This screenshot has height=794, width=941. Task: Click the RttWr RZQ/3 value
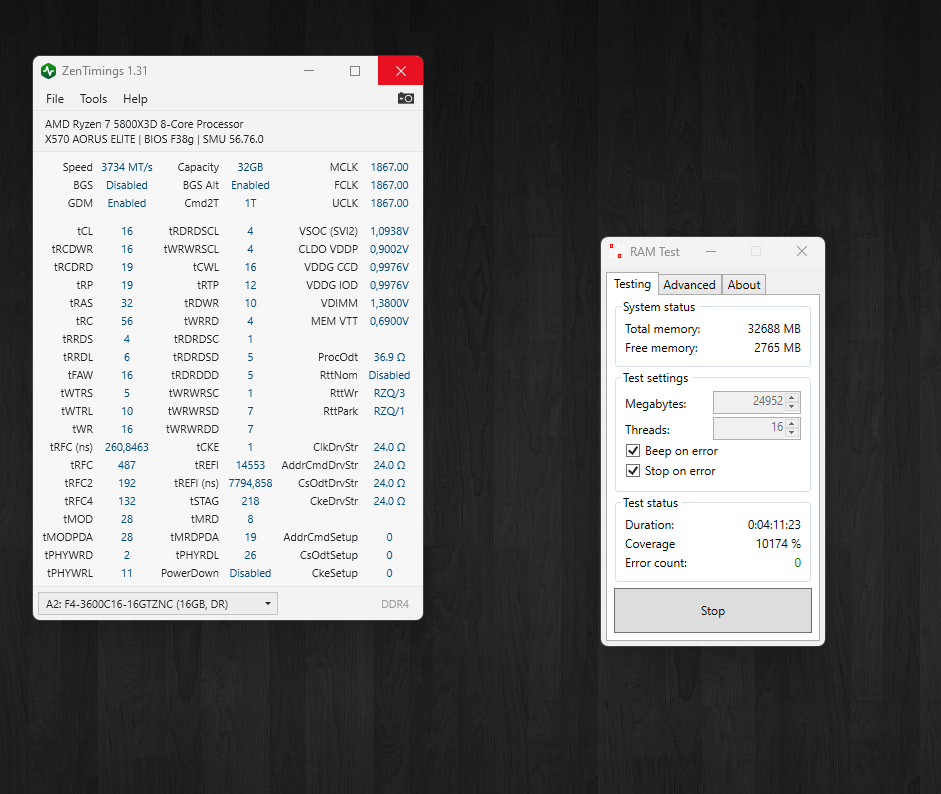[389, 393]
